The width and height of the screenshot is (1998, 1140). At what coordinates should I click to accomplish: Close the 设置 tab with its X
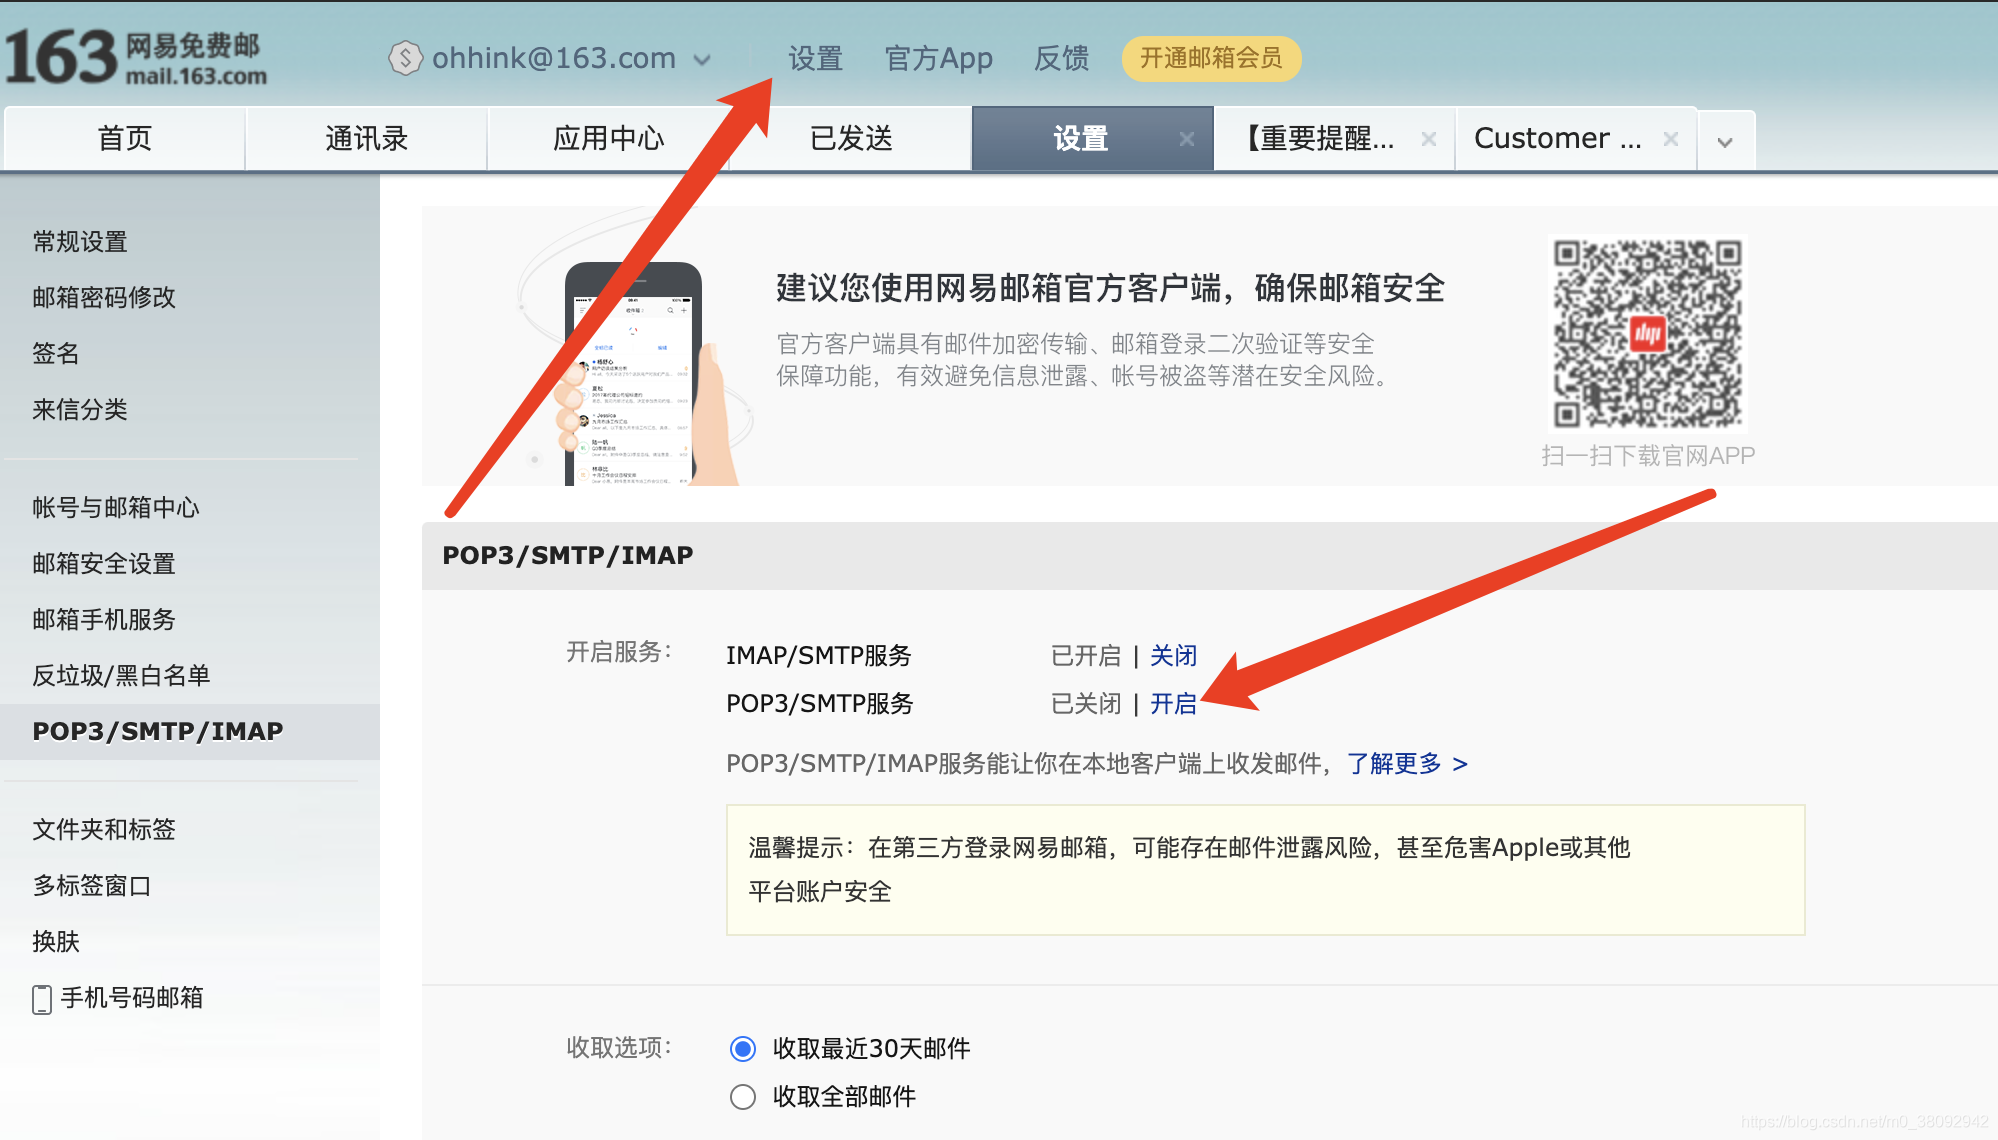(1186, 139)
